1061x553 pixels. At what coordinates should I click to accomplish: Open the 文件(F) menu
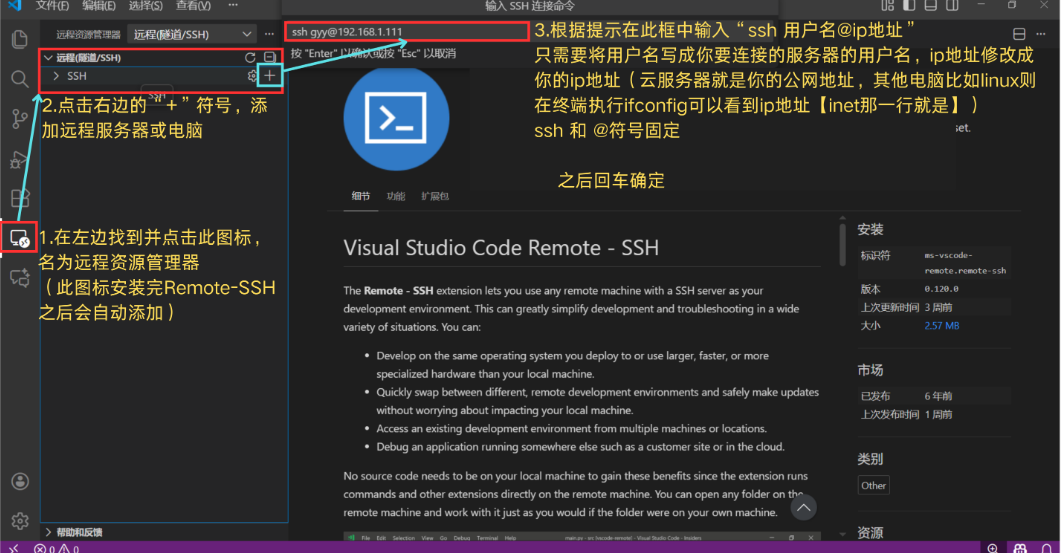[x=52, y=5]
